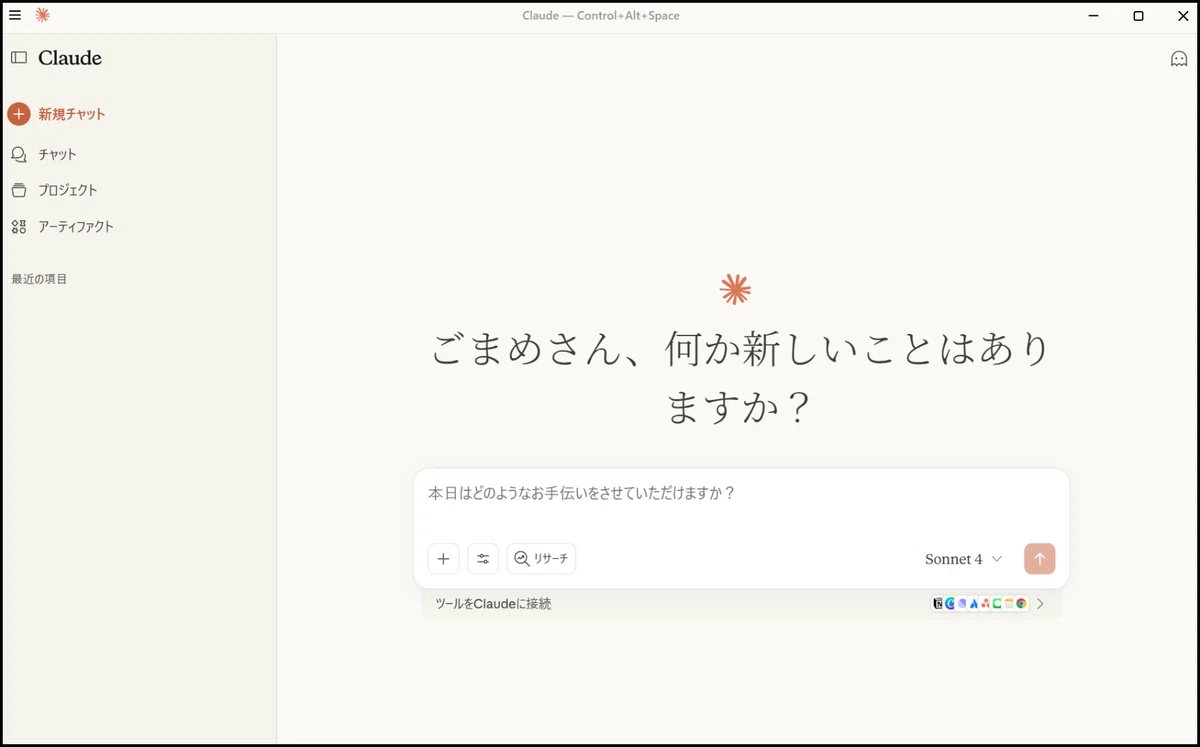Collapse the sidebar with the panel icon

(x=19, y=58)
